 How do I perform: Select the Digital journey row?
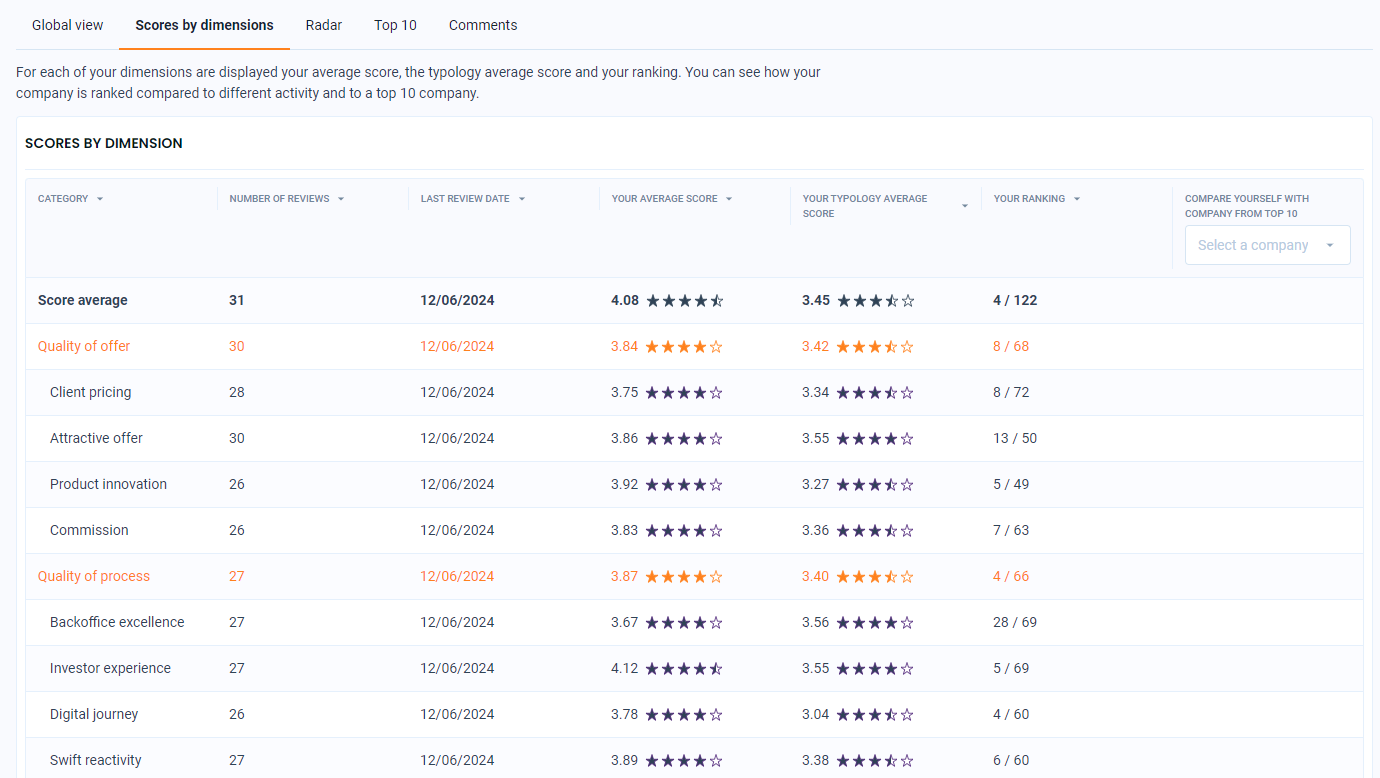(694, 714)
